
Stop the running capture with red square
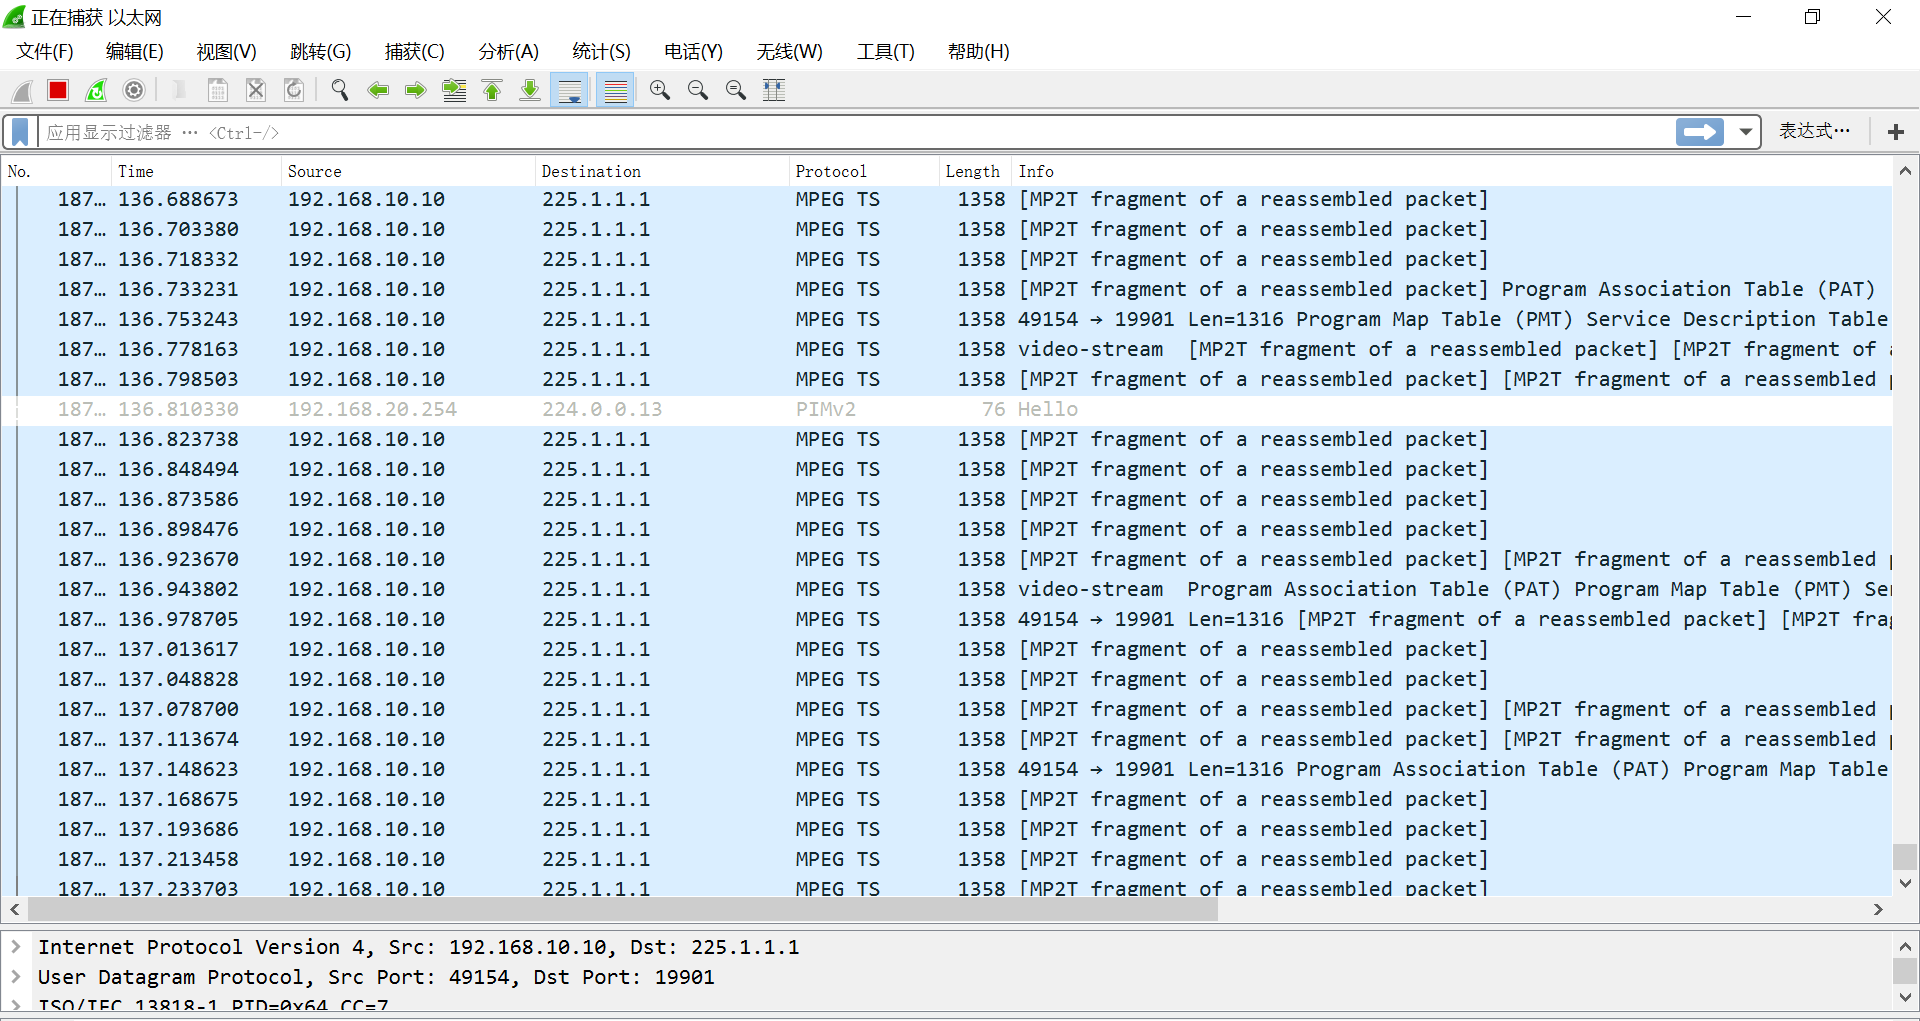(58, 91)
